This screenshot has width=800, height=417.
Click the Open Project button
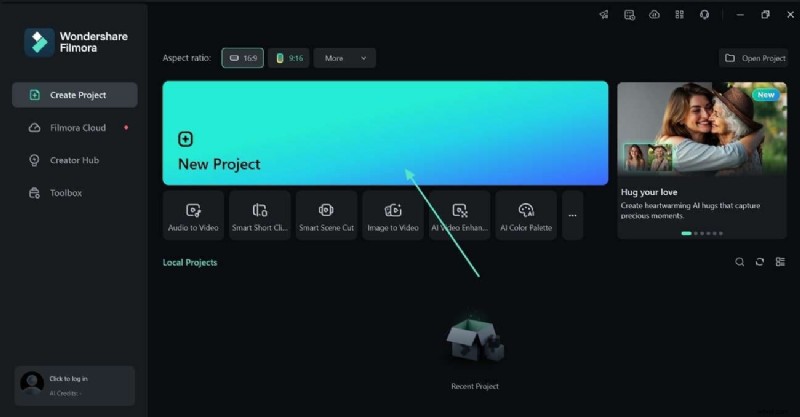click(x=754, y=58)
